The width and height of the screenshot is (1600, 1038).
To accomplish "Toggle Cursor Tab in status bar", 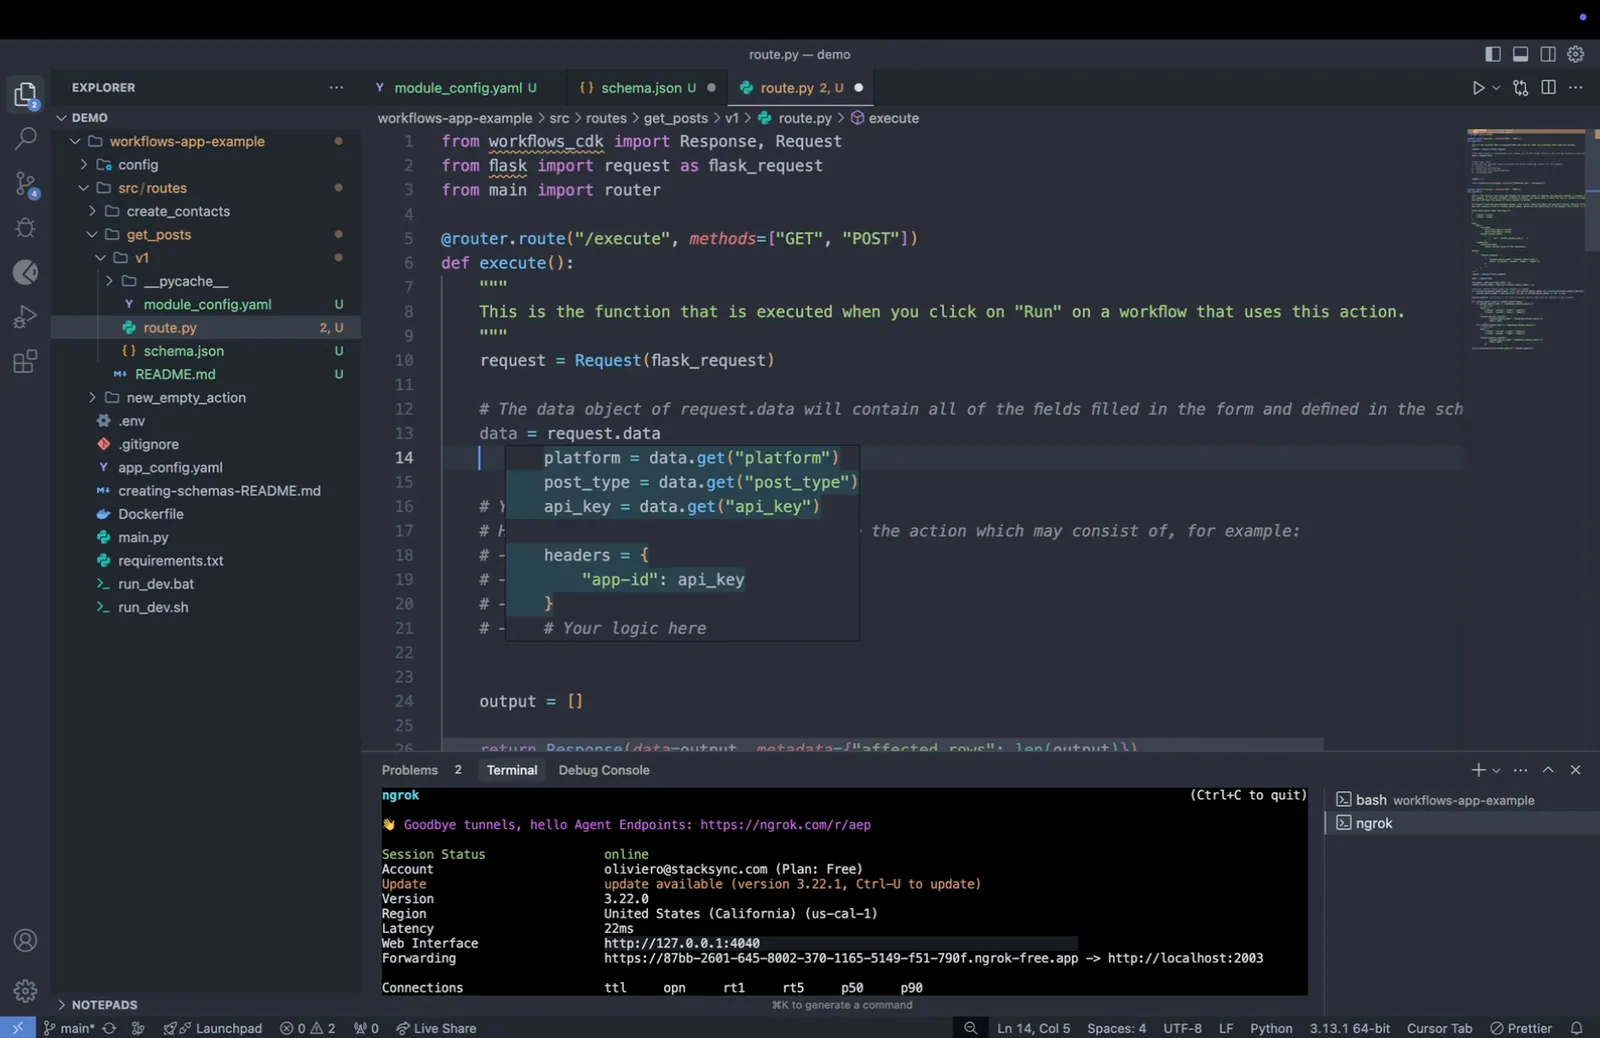I will pyautogui.click(x=1439, y=1028).
